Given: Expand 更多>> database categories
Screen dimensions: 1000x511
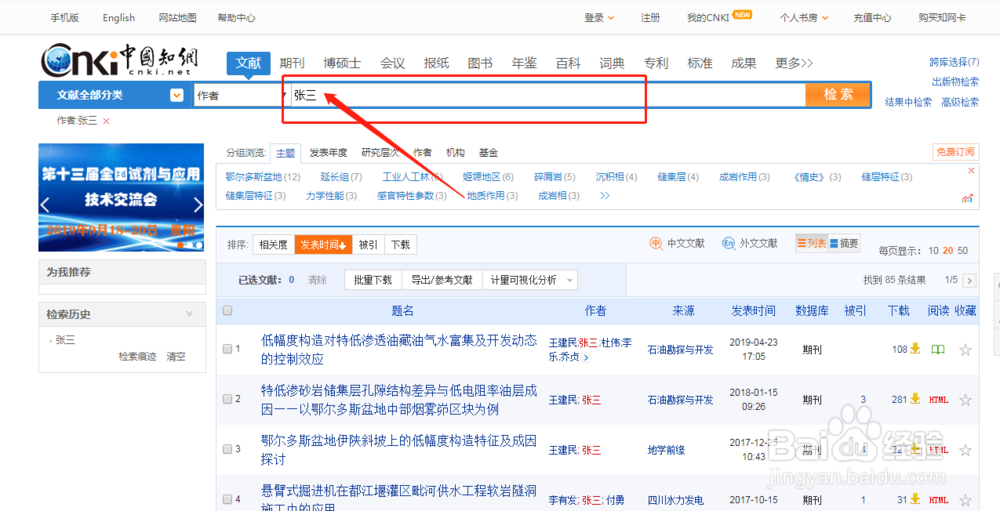Looking at the screenshot, I should tap(794, 63).
